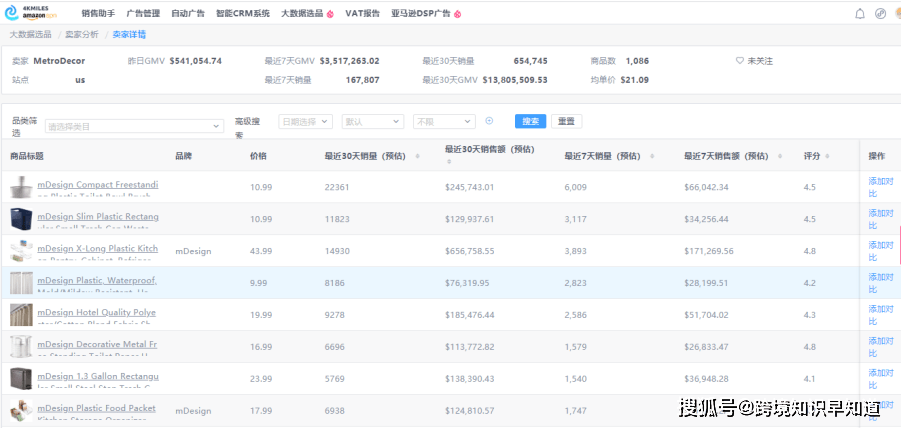The width and height of the screenshot is (901, 428).
Task: Click the $171,269.56 7-day sales cell
Action: [x=709, y=251]
